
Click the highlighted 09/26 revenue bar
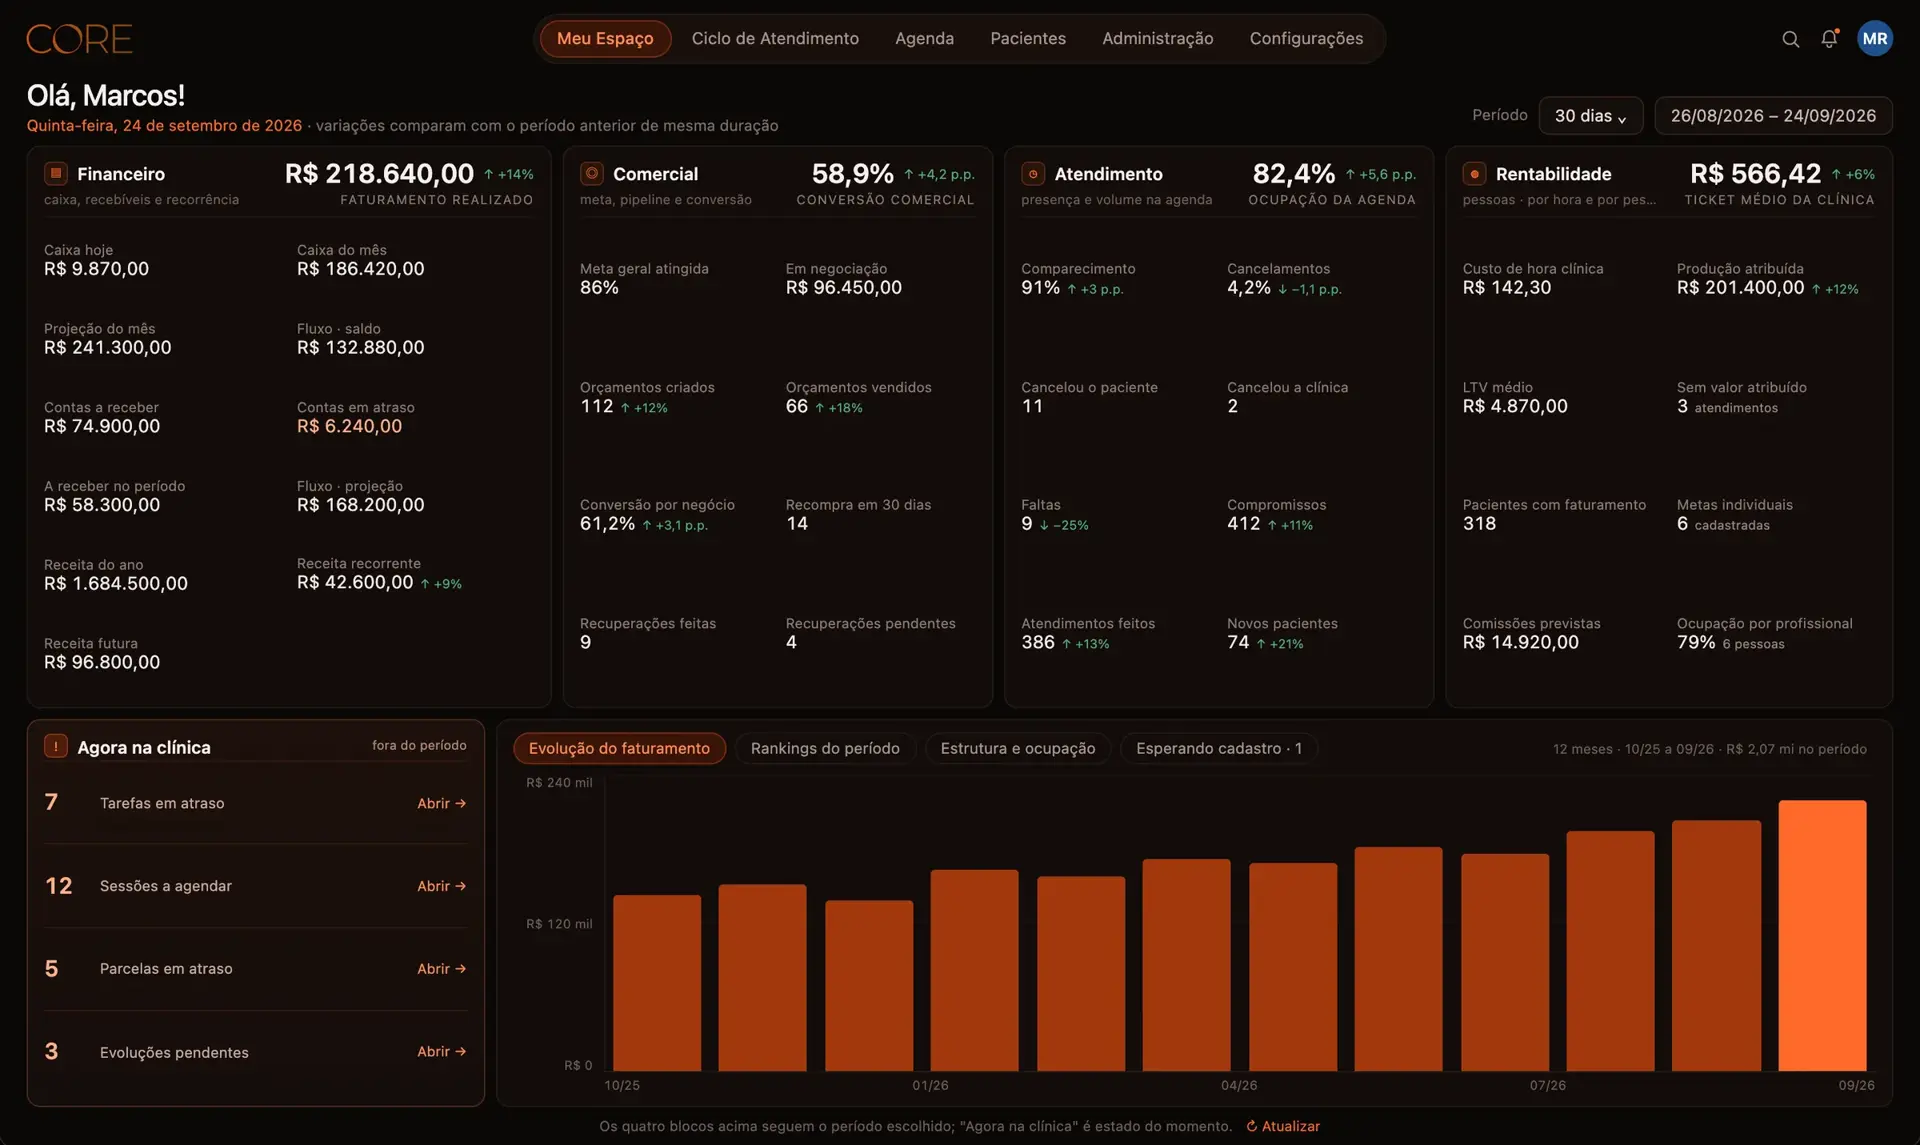click(x=1822, y=935)
